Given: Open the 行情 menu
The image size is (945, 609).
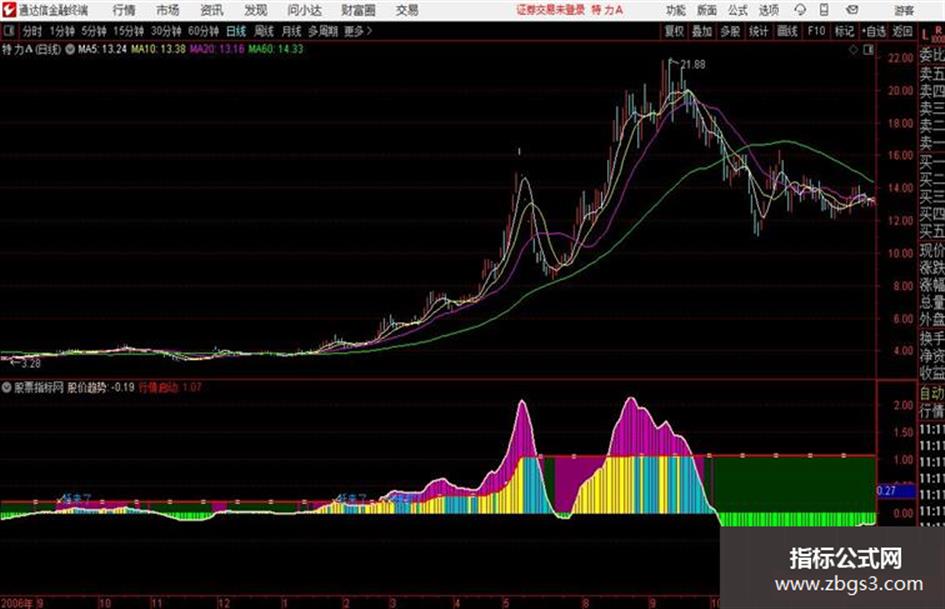Looking at the screenshot, I should 124,10.
